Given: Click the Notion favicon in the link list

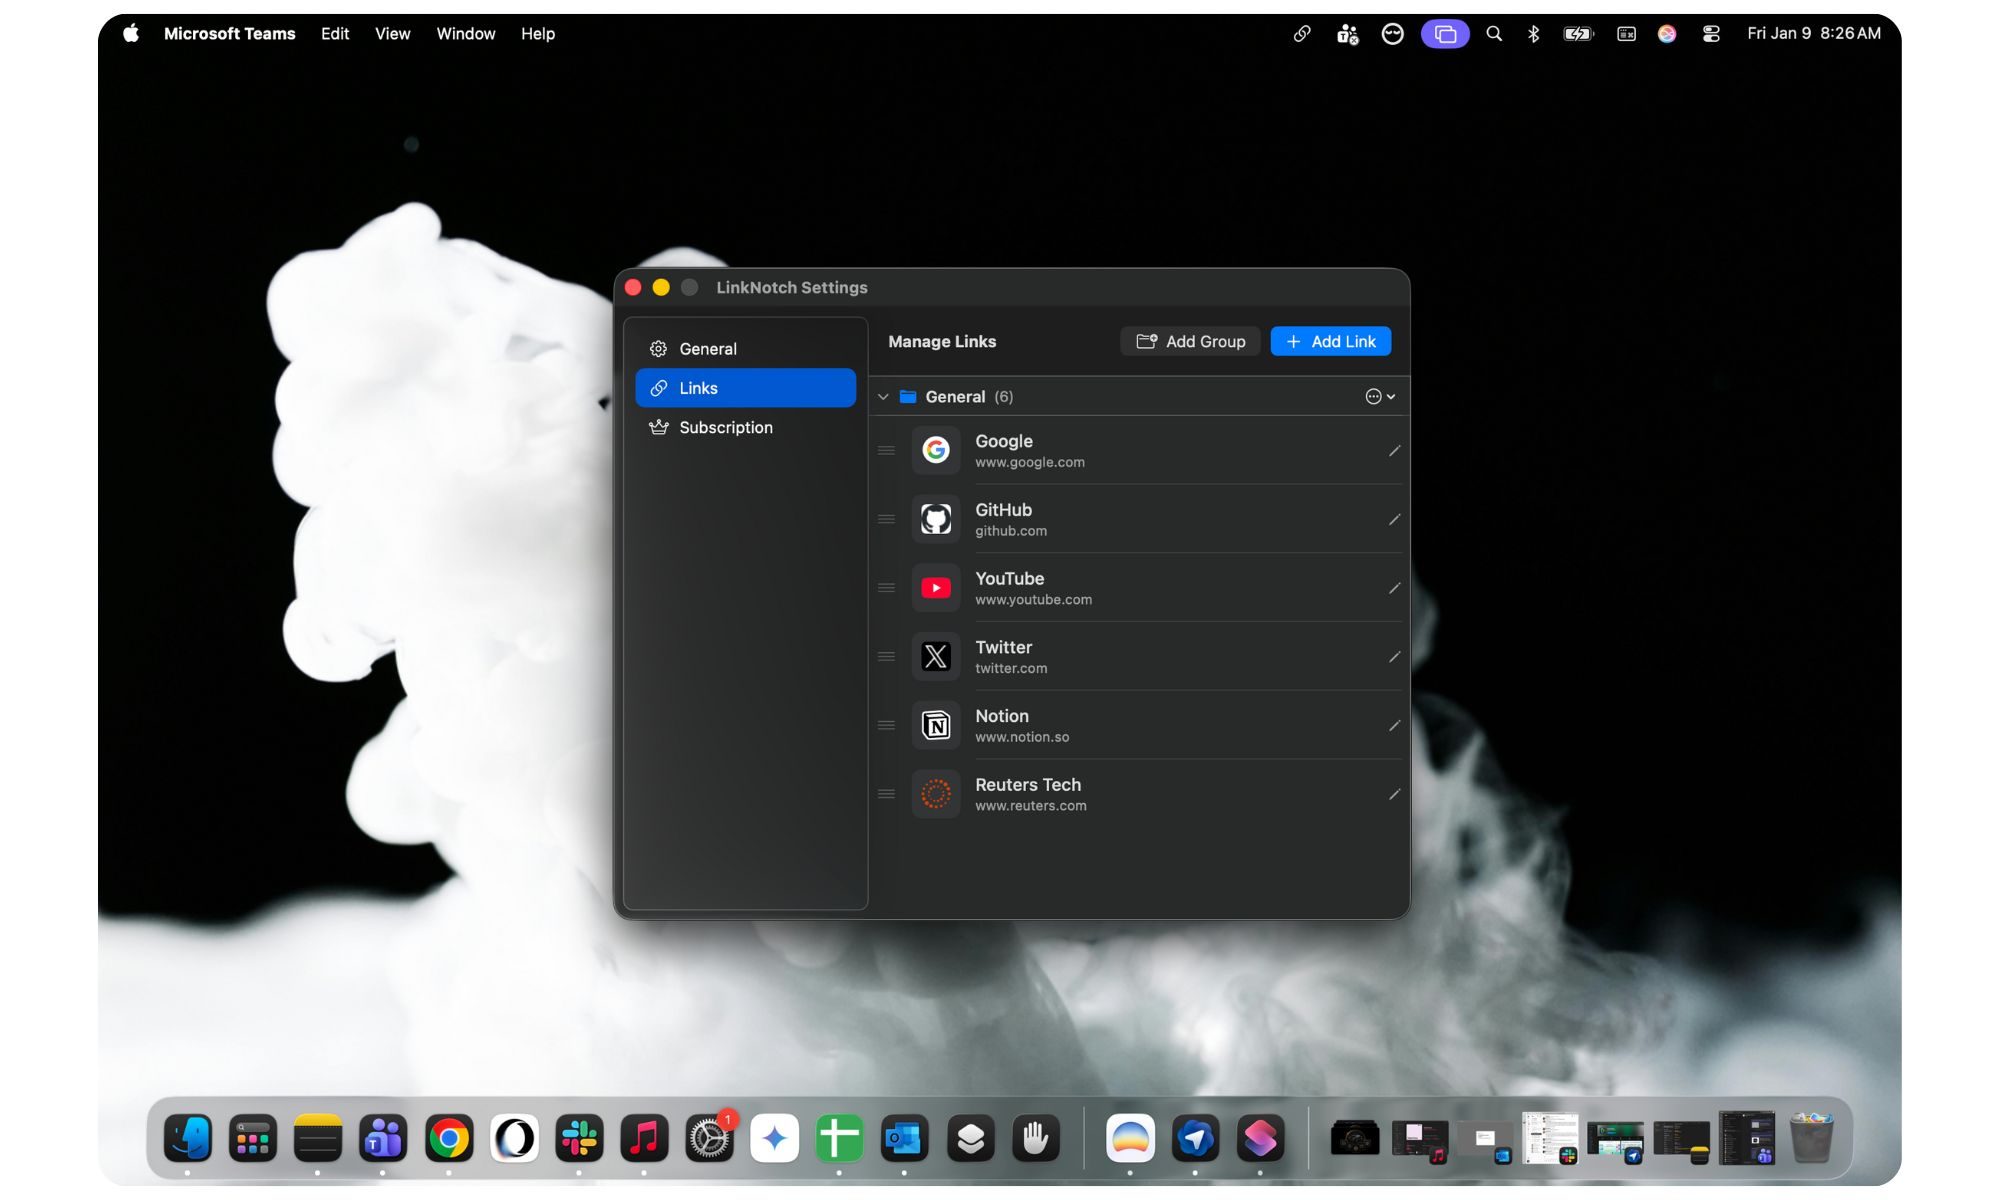Looking at the screenshot, I should pyautogui.click(x=935, y=725).
